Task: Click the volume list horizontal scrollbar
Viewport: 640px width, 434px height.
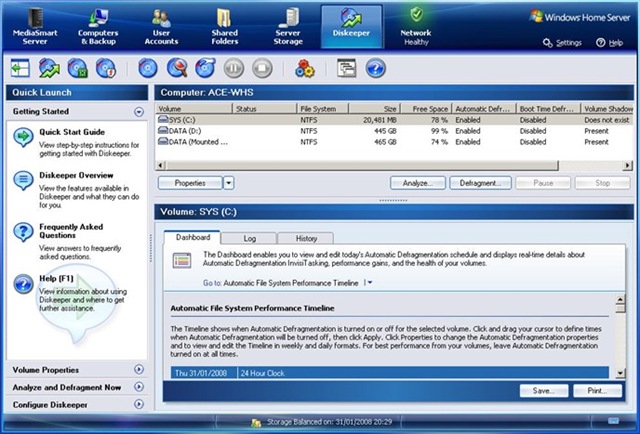Action: (x=394, y=165)
